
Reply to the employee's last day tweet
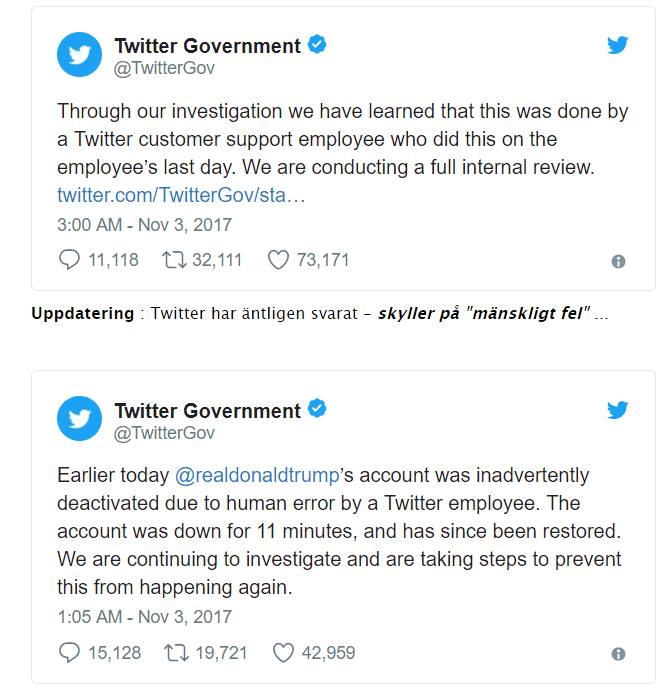(69, 260)
